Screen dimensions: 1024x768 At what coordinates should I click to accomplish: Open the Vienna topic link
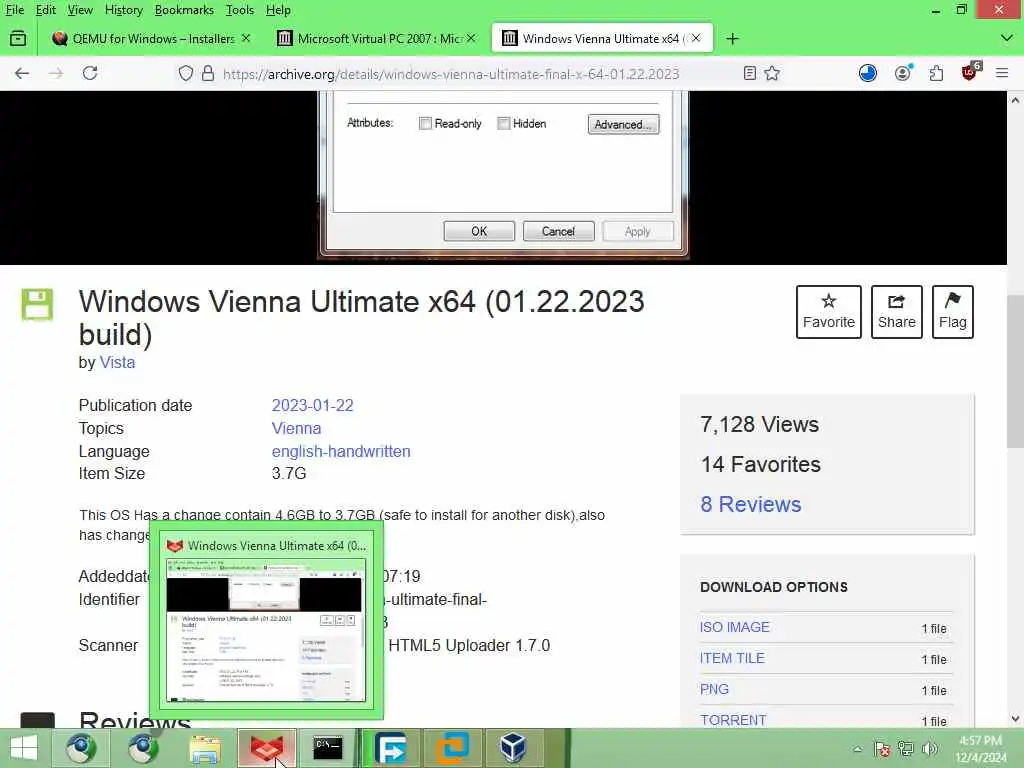(x=296, y=428)
